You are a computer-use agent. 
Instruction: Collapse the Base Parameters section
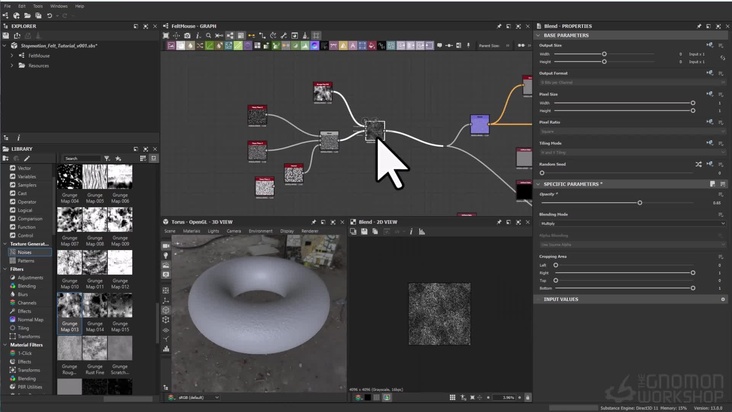[538, 35]
